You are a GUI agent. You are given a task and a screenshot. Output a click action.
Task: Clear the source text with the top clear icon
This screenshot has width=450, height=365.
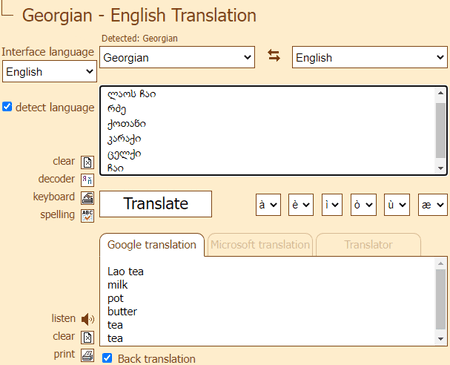pyautogui.click(x=87, y=162)
